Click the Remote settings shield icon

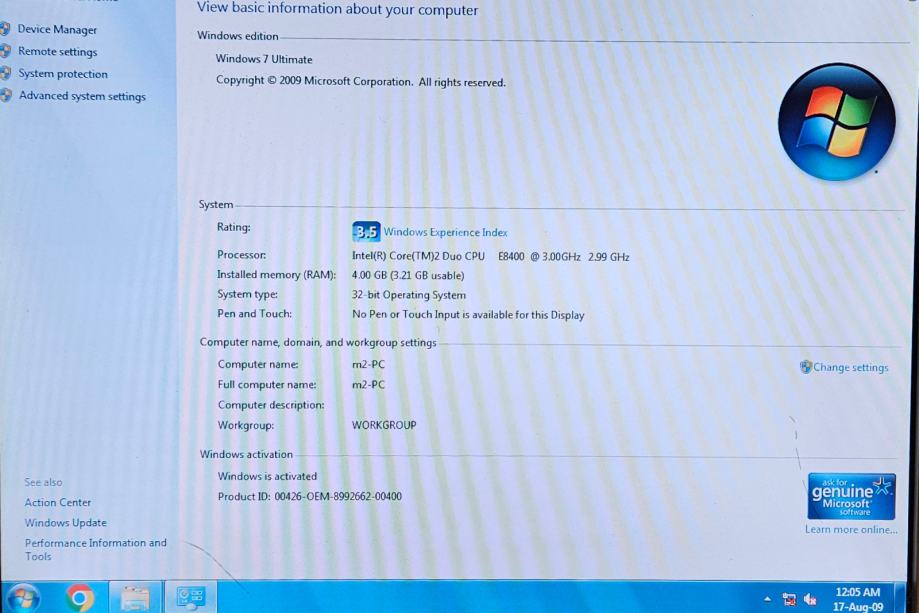5,51
